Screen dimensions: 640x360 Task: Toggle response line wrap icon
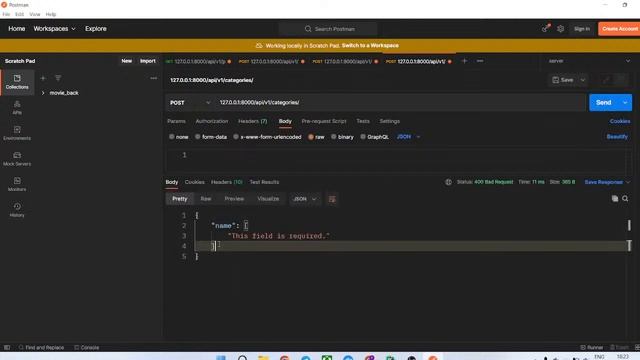pyautogui.click(x=332, y=199)
